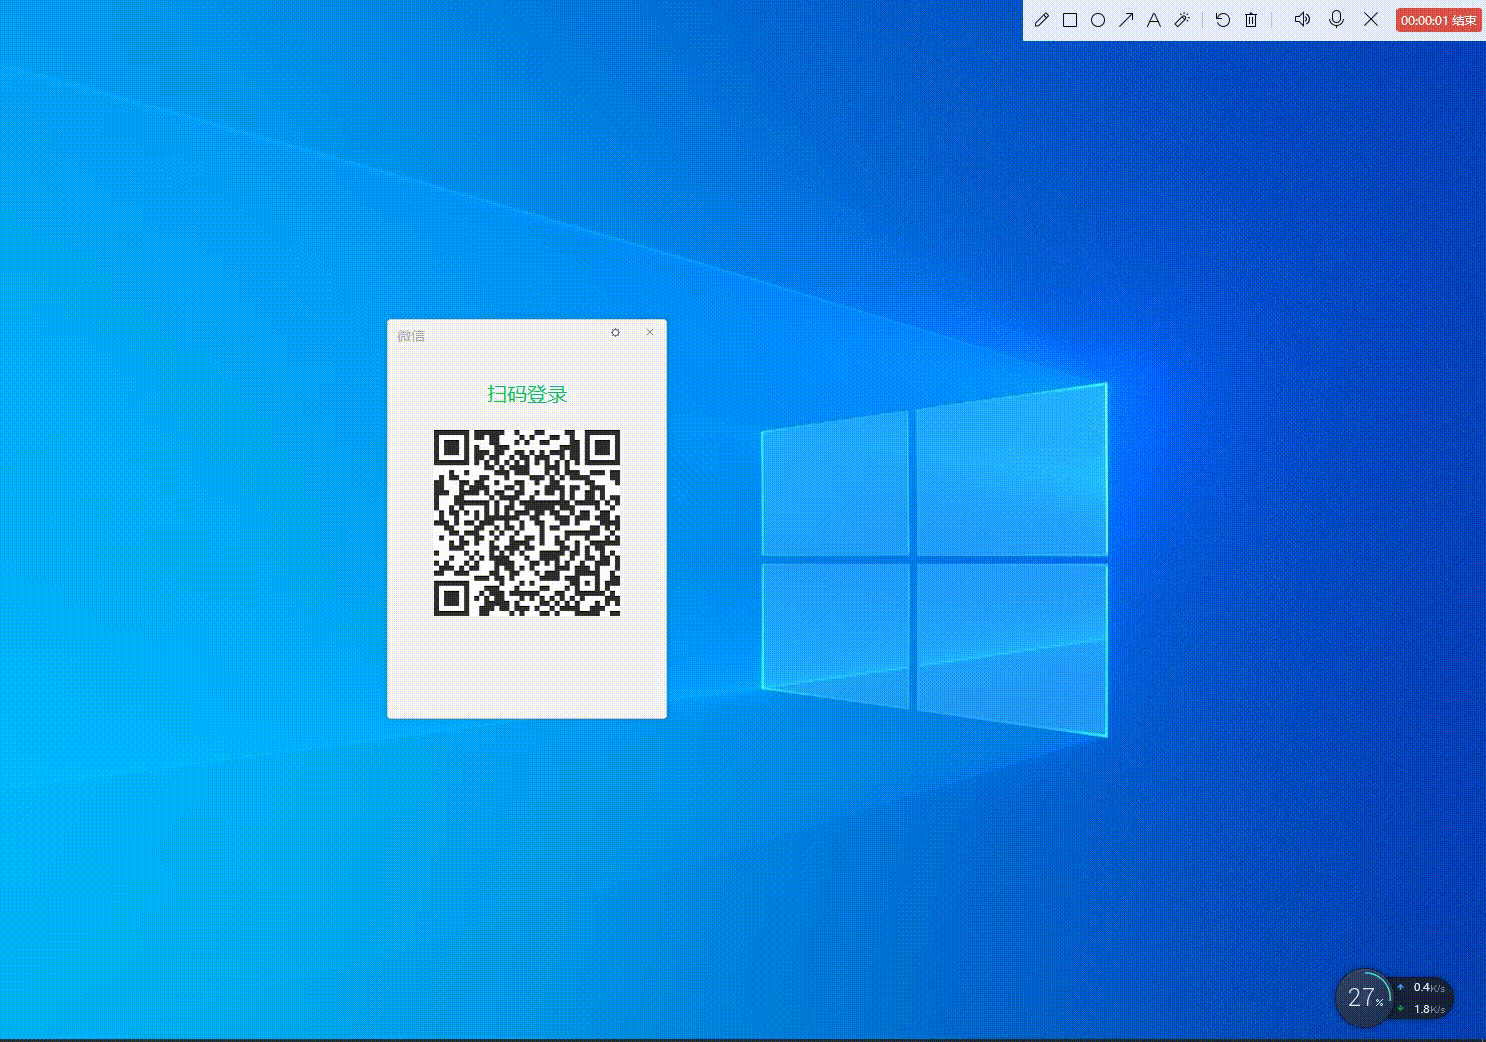The width and height of the screenshot is (1486, 1042).
Task: Select the arrow annotation tool
Action: 1126,20
